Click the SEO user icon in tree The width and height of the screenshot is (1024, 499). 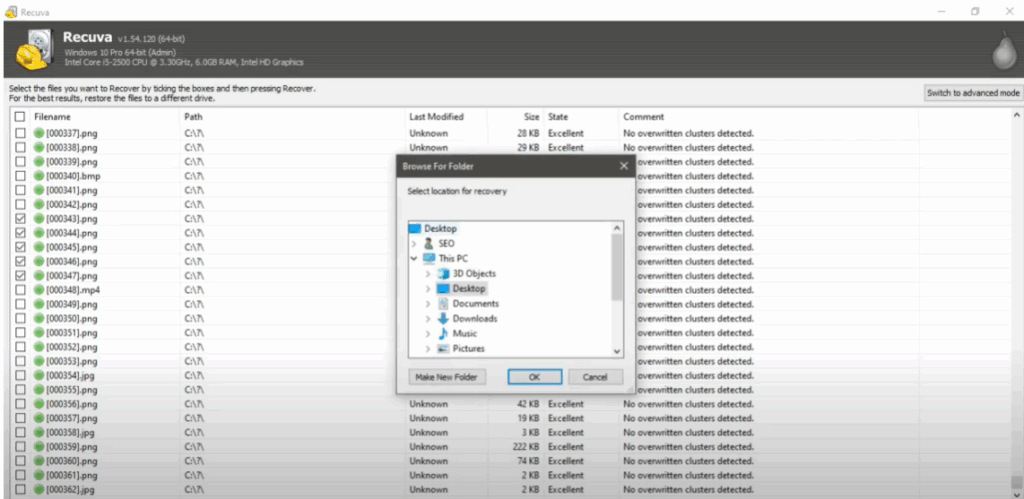tap(428, 244)
